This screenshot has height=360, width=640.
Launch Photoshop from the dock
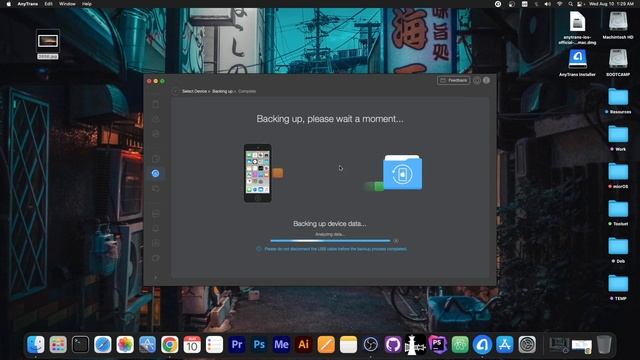point(259,344)
